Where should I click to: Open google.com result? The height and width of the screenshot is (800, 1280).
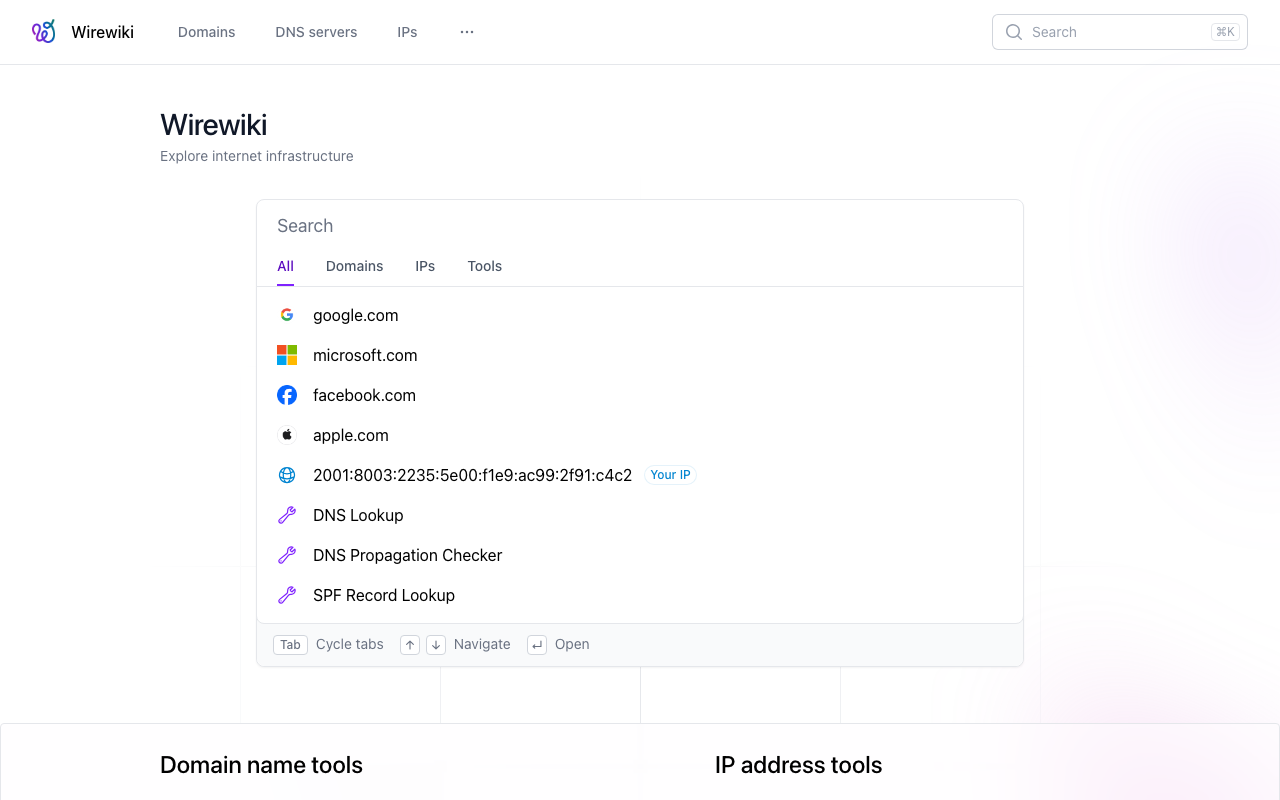point(640,315)
